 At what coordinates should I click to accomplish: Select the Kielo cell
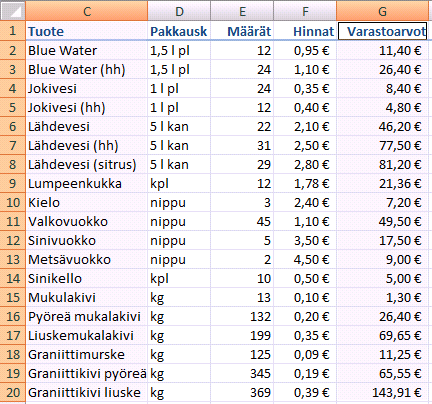[87, 202]
